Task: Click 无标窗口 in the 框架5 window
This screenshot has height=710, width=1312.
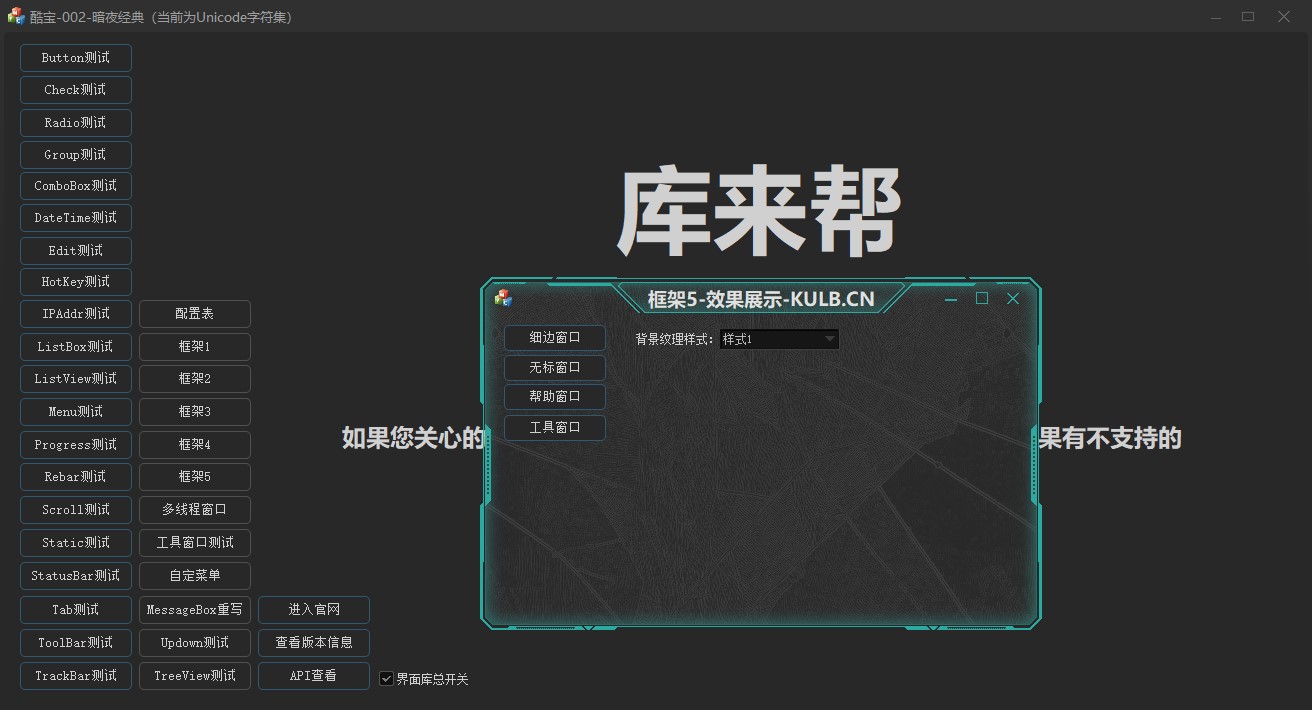Action: point(555,368)
